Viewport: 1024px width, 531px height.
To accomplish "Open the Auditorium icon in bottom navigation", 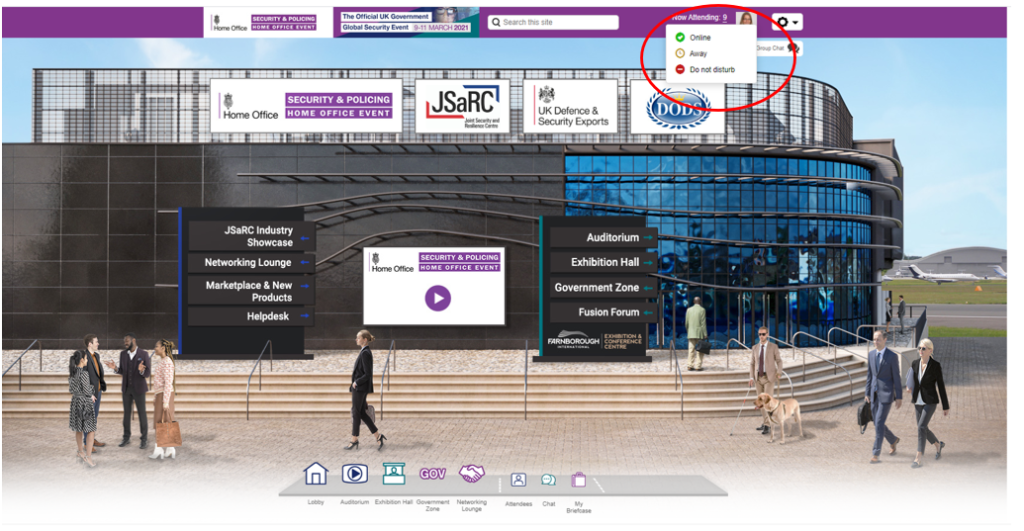I will coord(355,474).
